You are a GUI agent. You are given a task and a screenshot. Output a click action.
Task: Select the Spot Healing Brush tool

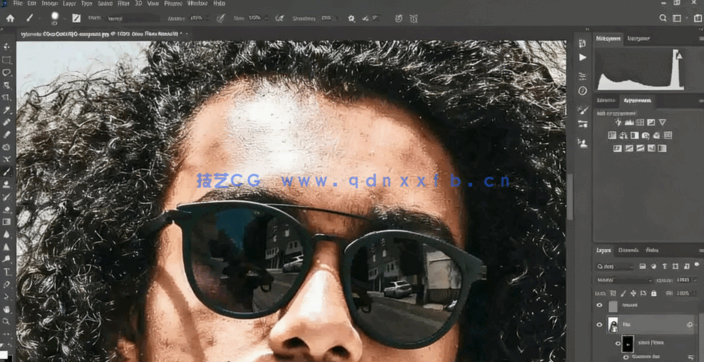coord(7,122)
